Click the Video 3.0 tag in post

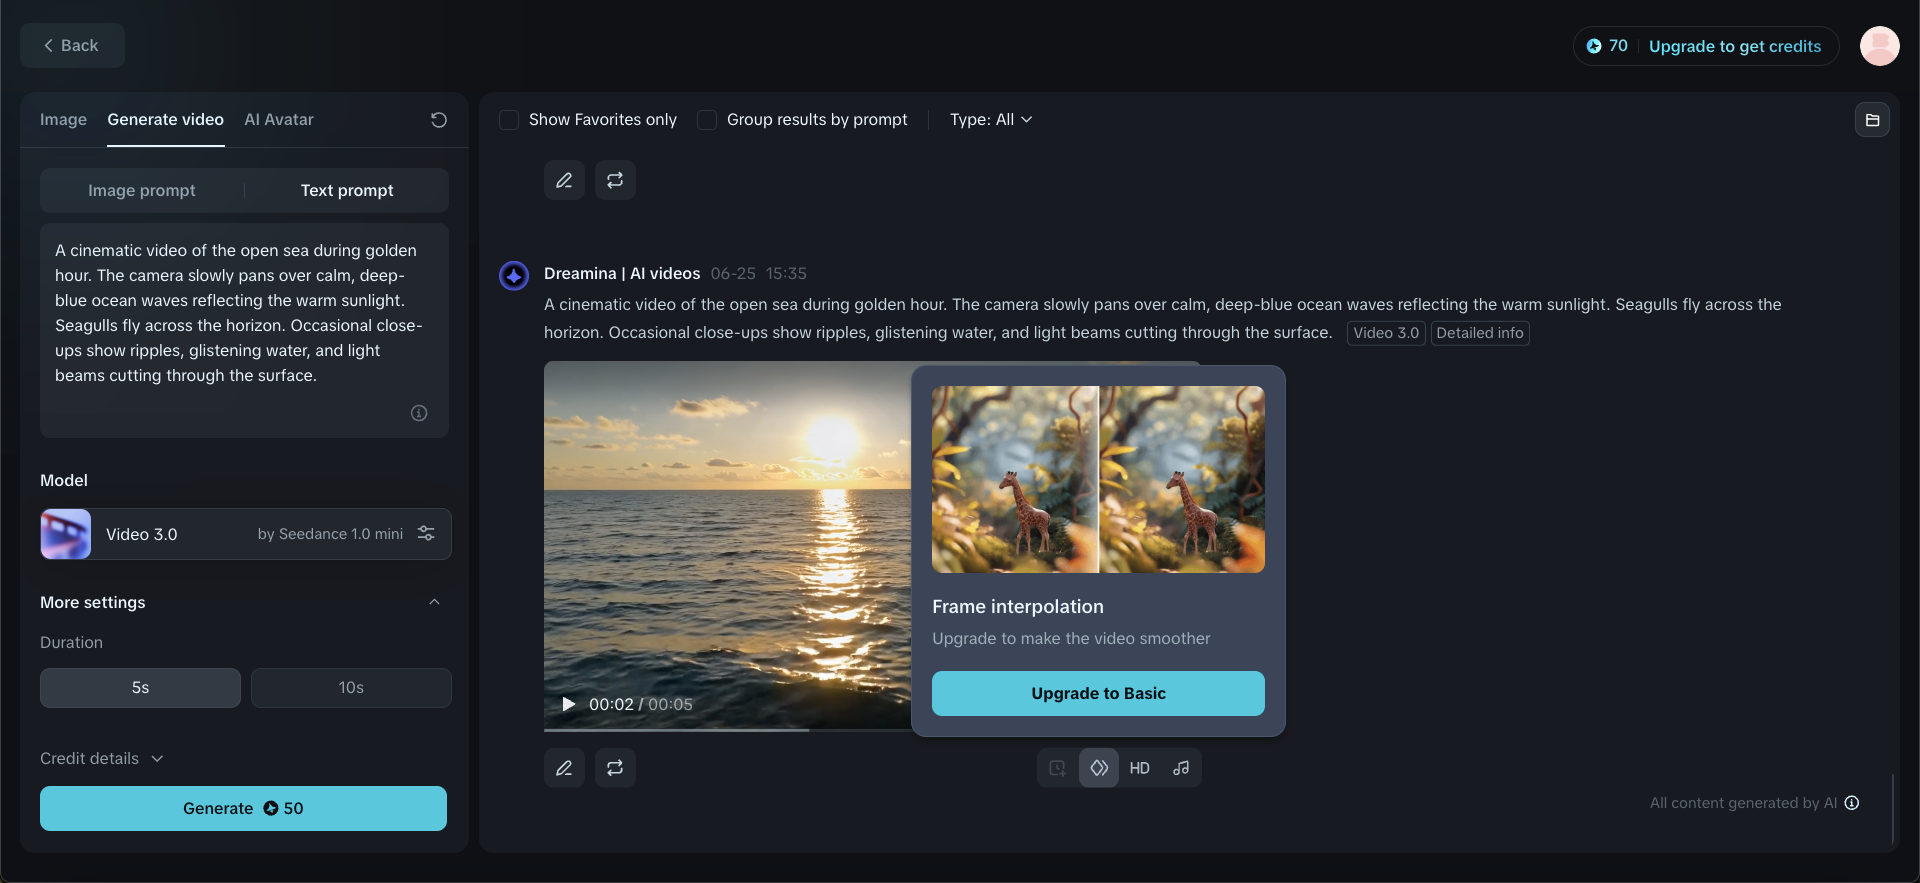tap(1386, 333)
